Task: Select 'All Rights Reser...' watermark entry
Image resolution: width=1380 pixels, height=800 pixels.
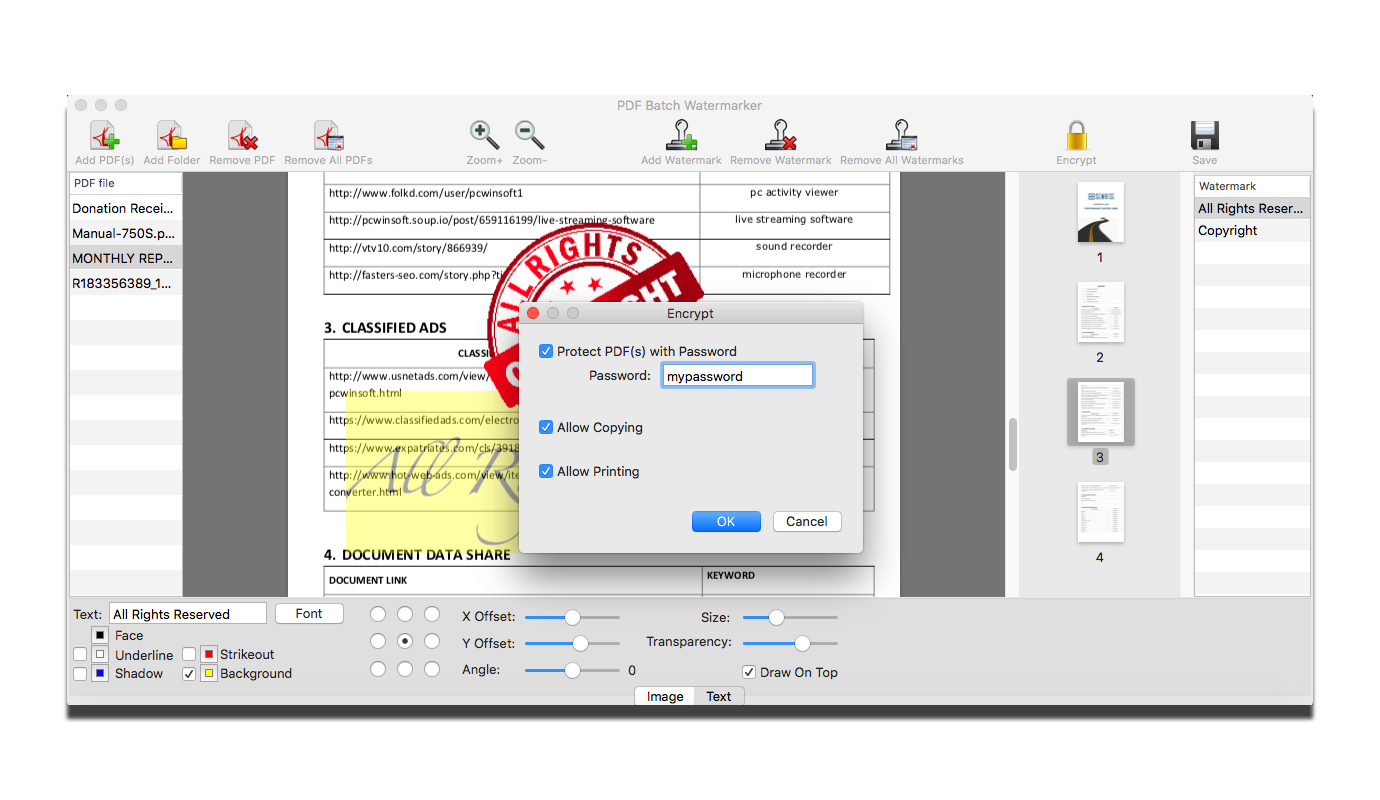Action: tap(1252, 208)
